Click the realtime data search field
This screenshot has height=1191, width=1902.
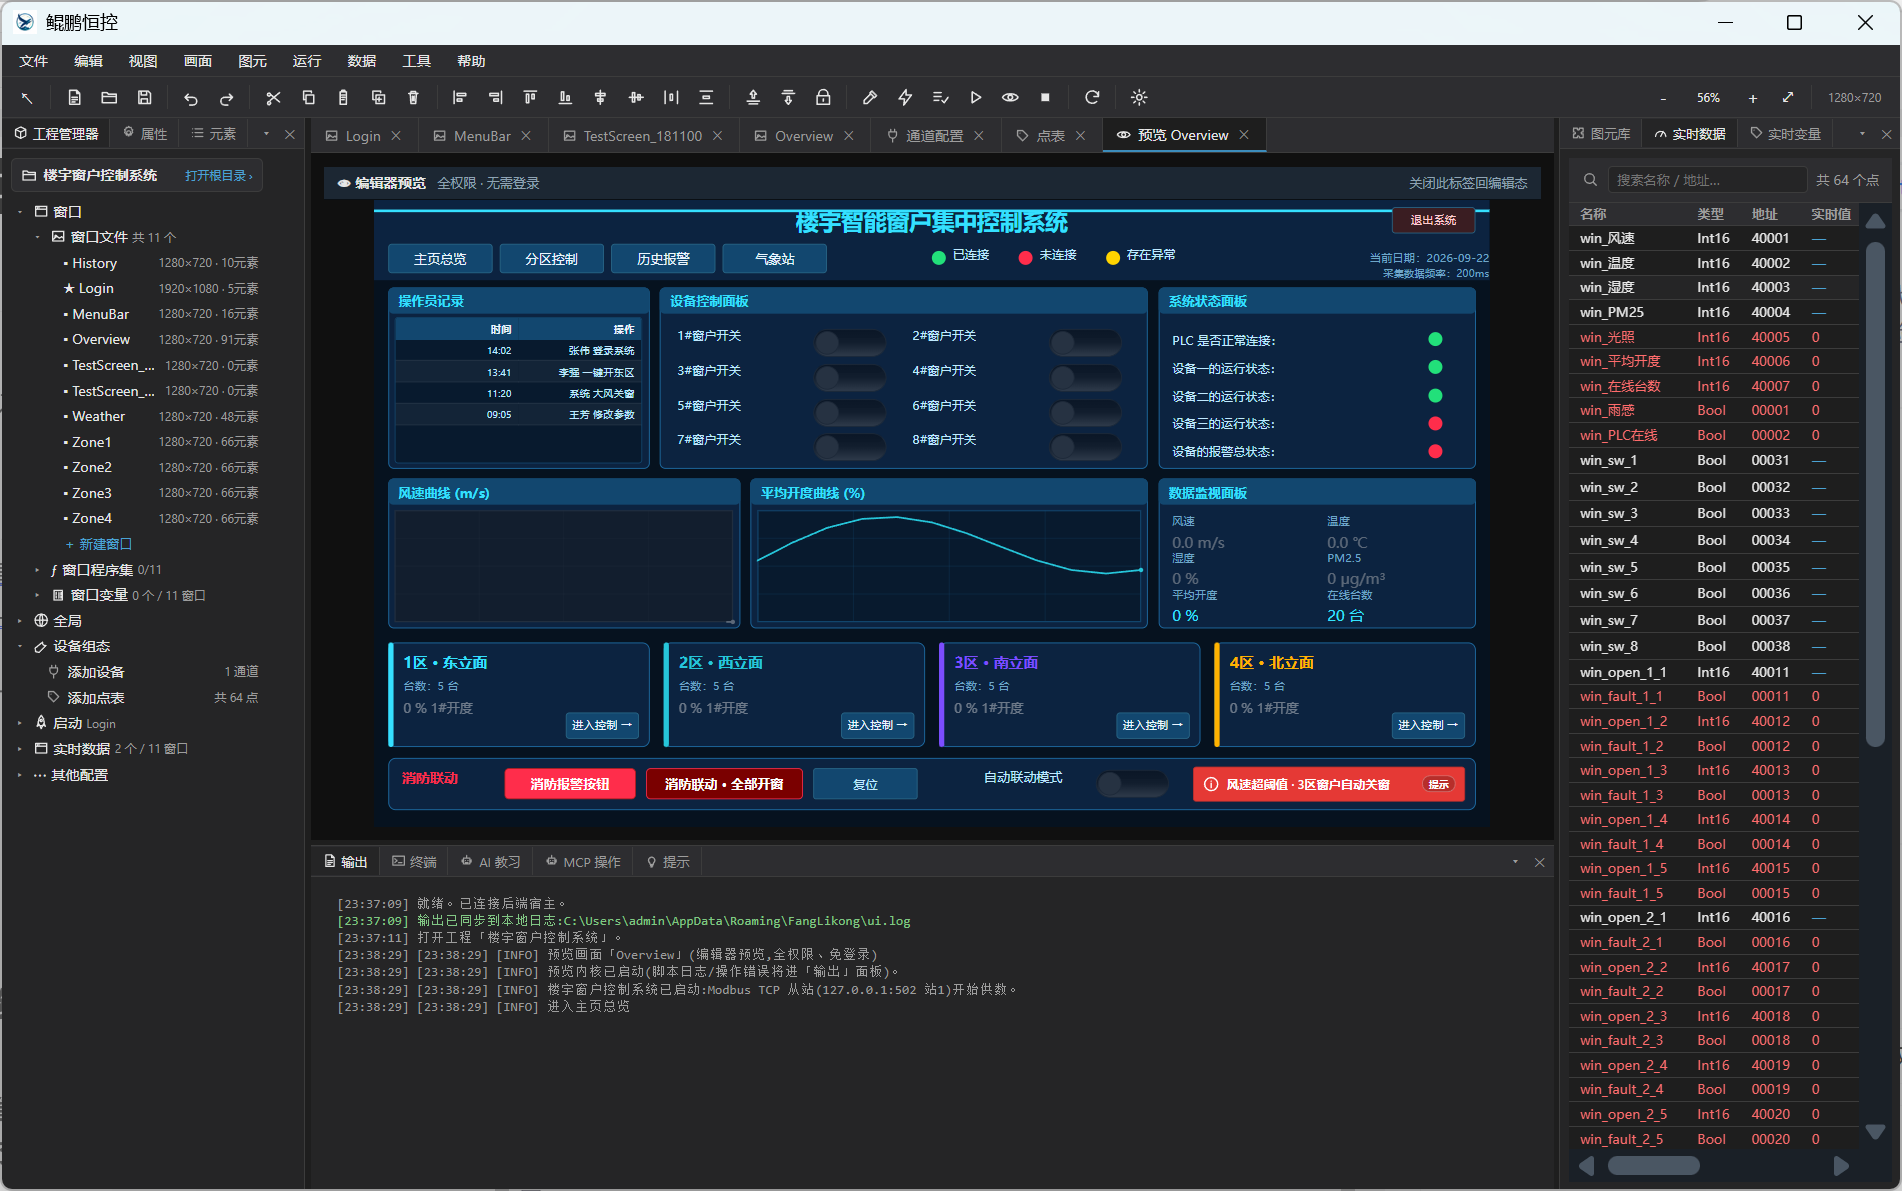pos(1710,180)
